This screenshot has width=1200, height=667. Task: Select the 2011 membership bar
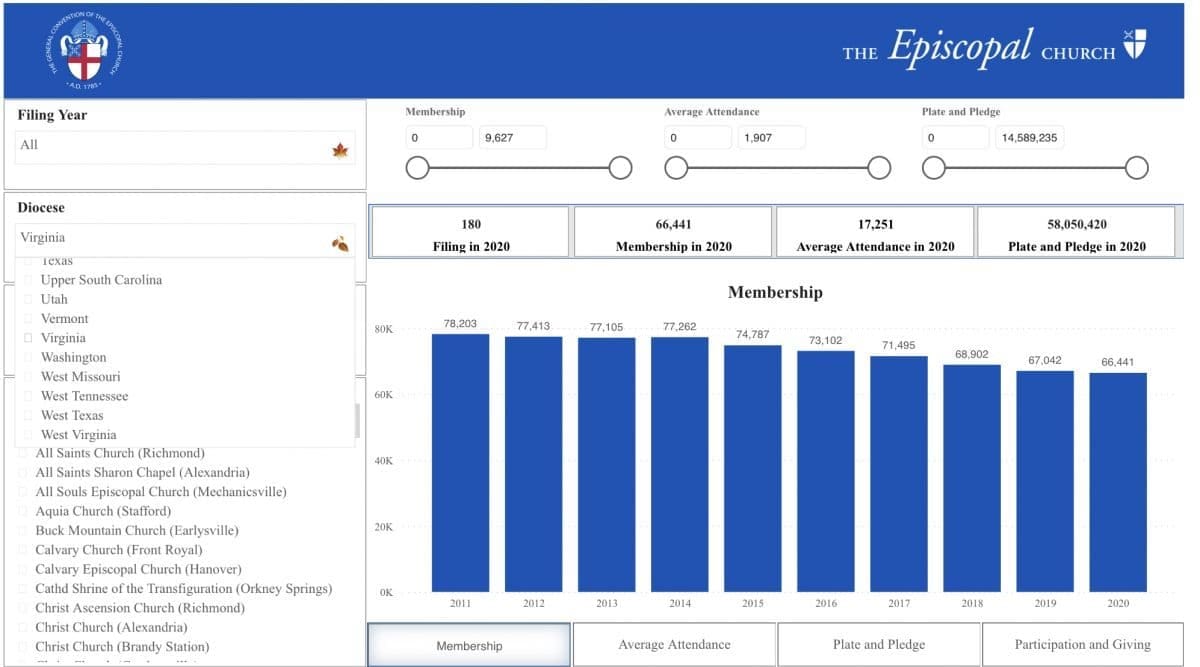coord(461,463)
